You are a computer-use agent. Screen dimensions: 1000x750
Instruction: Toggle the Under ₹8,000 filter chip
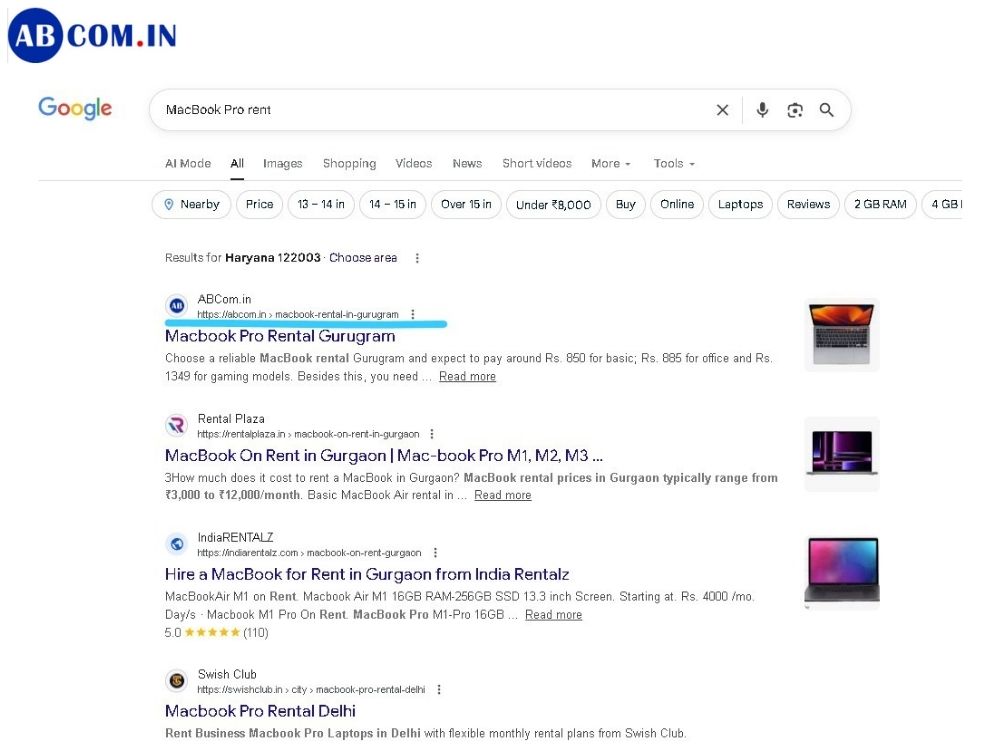553,204
